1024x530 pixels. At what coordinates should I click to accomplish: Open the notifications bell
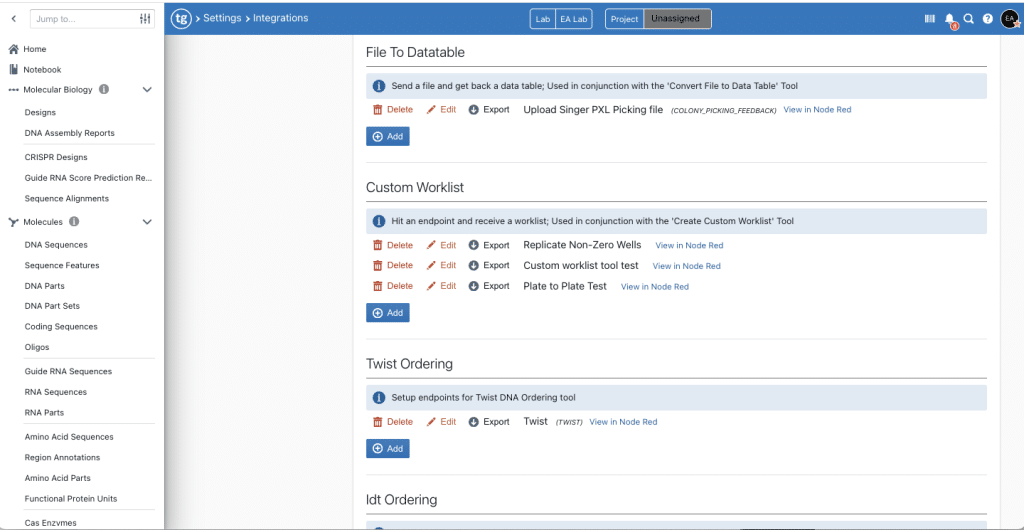[x=950, y=19]
